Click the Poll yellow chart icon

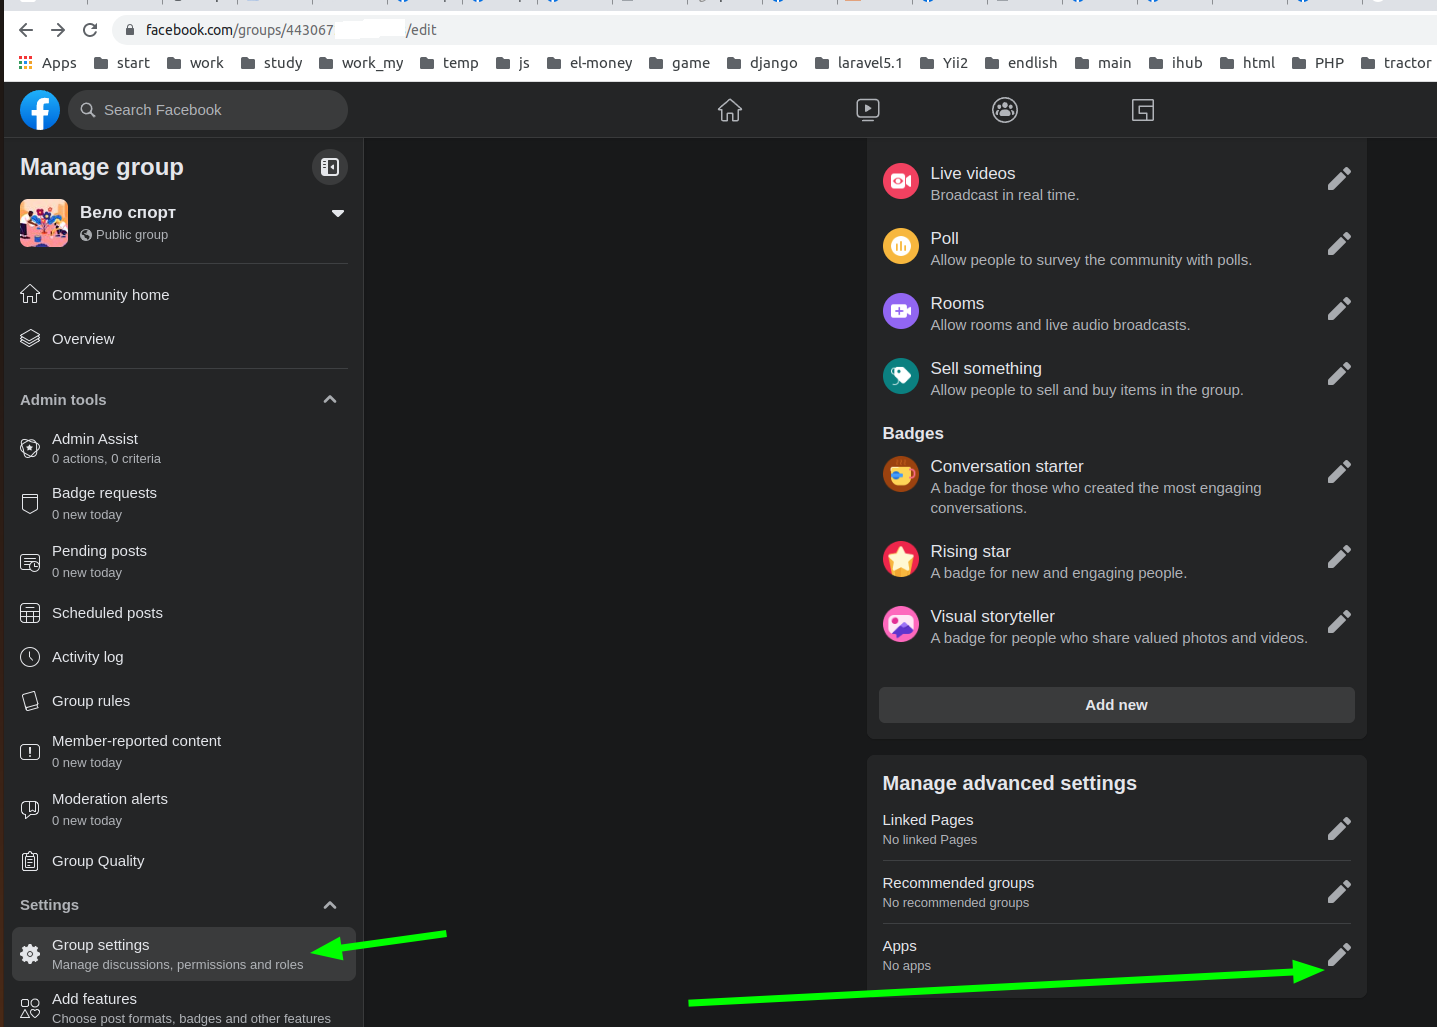901,246
